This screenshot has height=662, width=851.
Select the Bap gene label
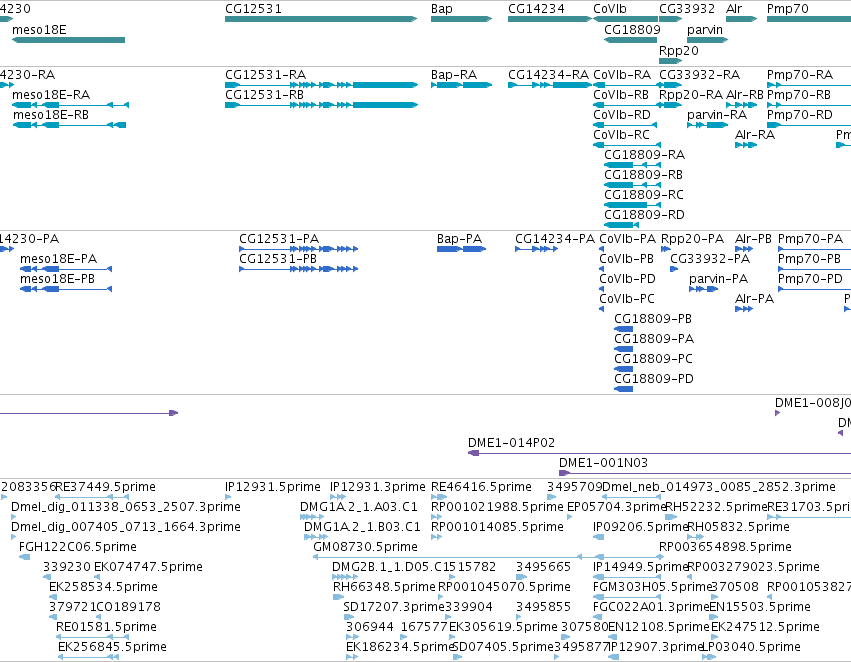442,9
